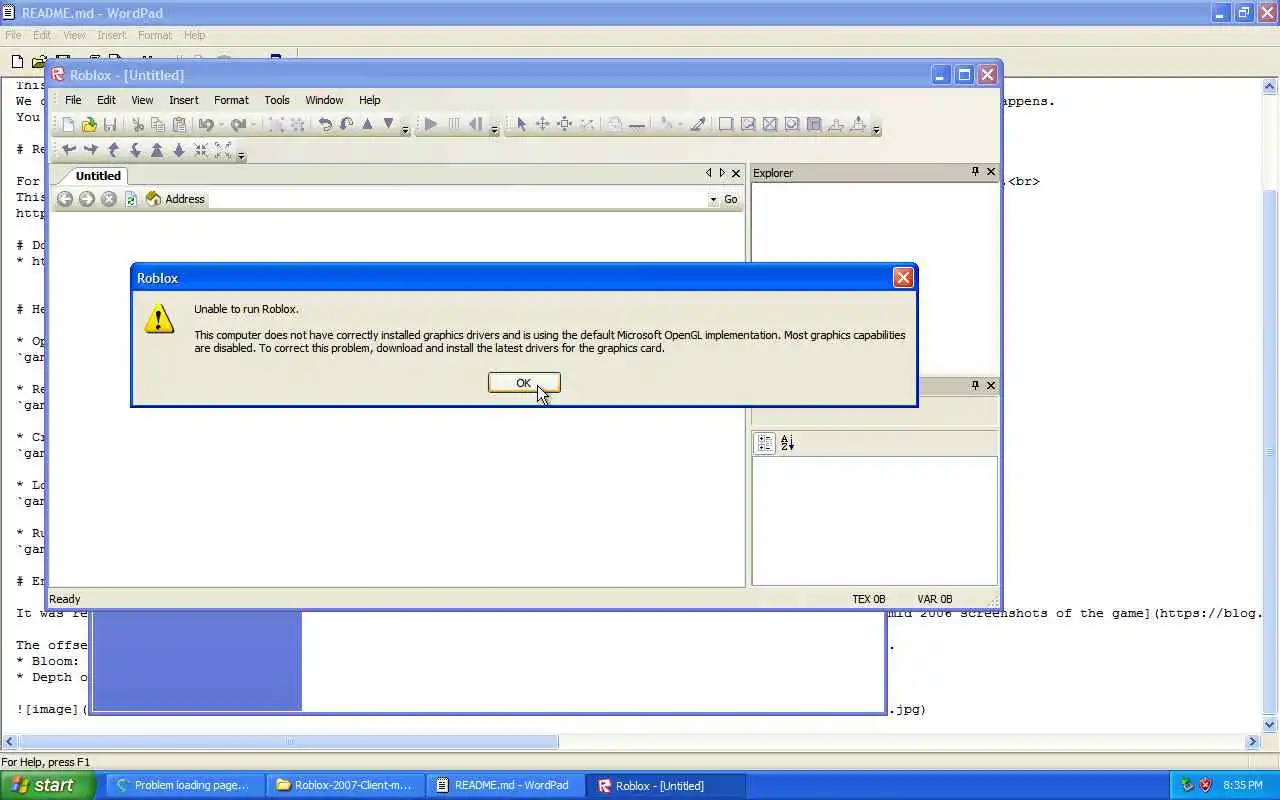
Task: Open the Roblox Tools menu
Action: (x=277, y=100)
